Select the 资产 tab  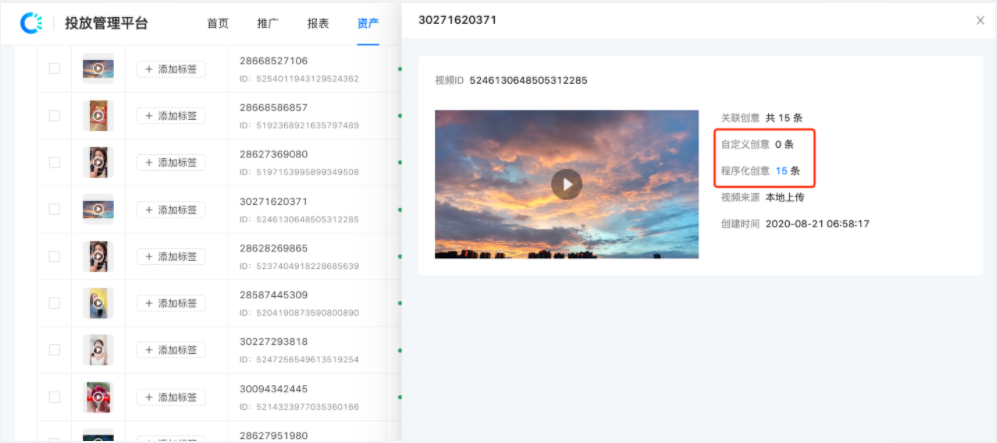[368, 24]
